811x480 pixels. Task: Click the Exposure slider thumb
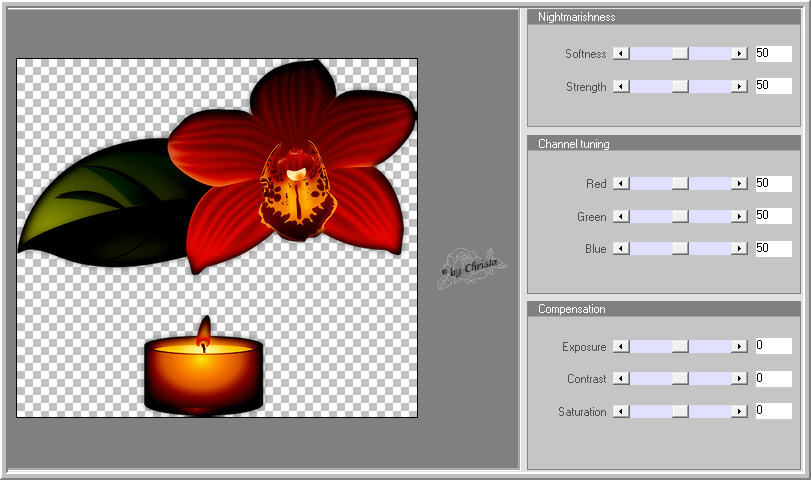(680, 347)
